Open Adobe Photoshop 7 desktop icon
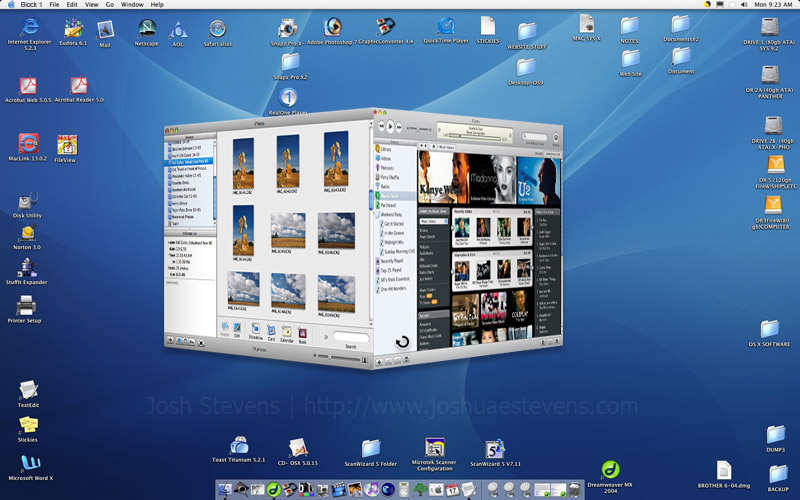 (x=332, y=27)
